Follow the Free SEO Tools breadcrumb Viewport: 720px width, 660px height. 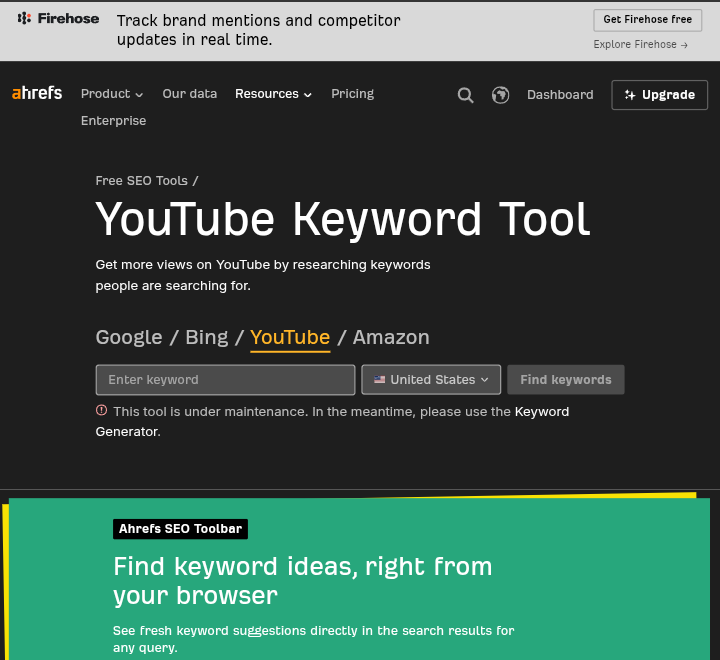(141, 181)
